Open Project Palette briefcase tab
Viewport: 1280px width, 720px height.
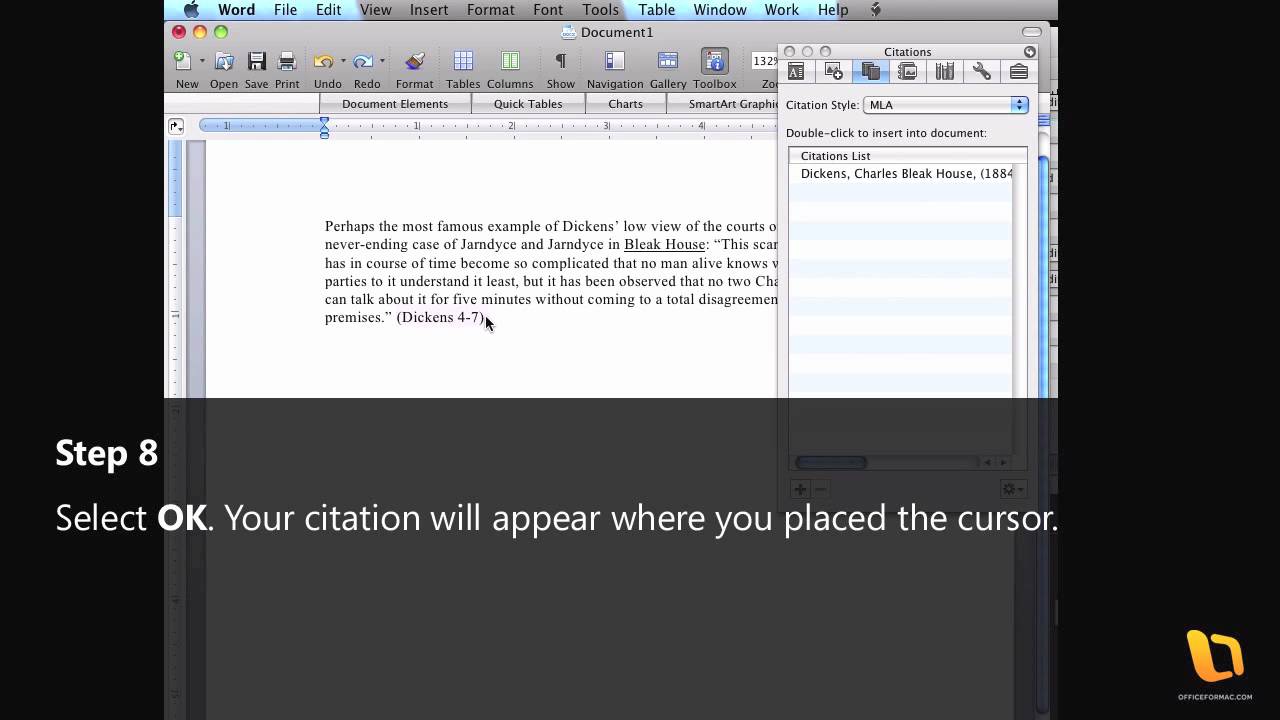click(1018, 71)
